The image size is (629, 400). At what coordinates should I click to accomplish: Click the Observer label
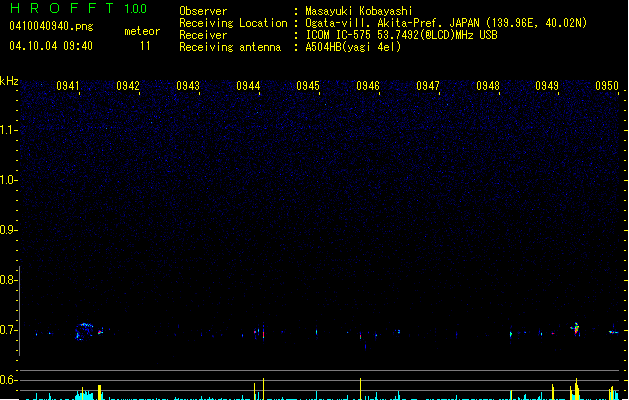[x=203, y=11]
